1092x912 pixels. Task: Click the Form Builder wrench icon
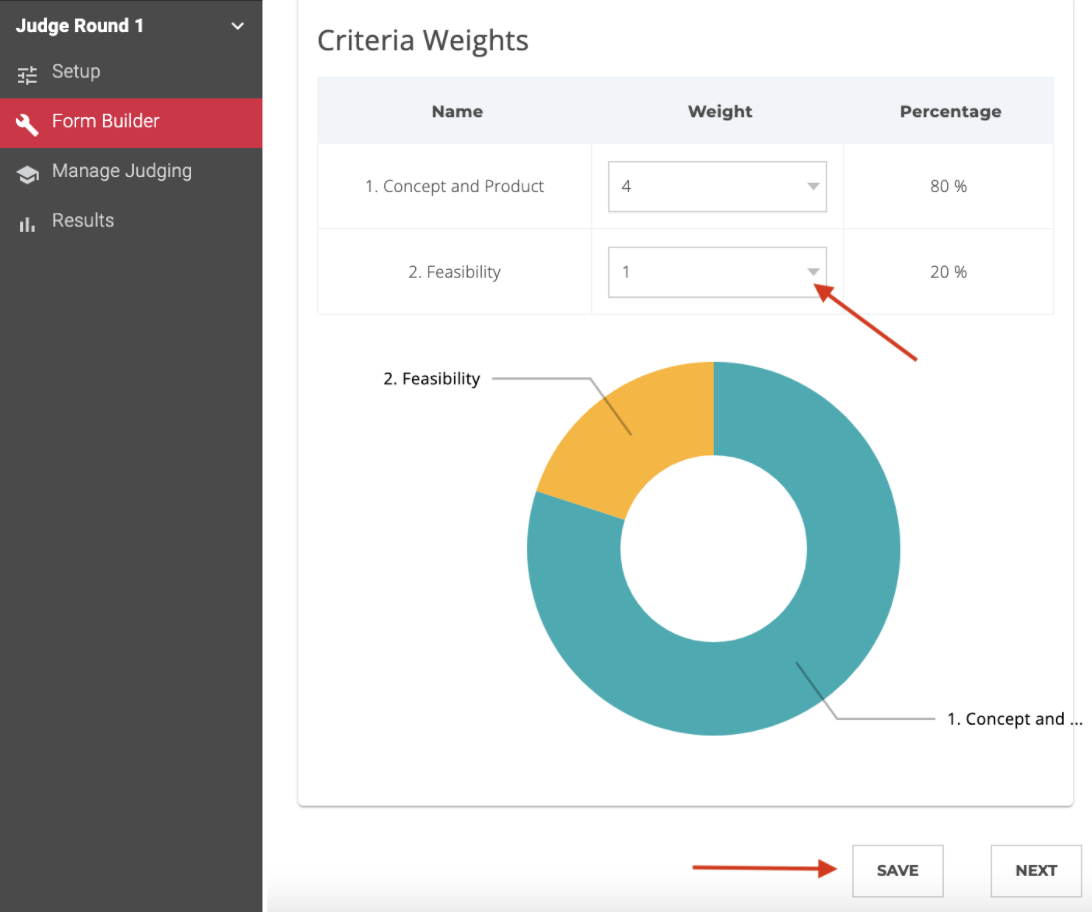[x=27, y=124]
